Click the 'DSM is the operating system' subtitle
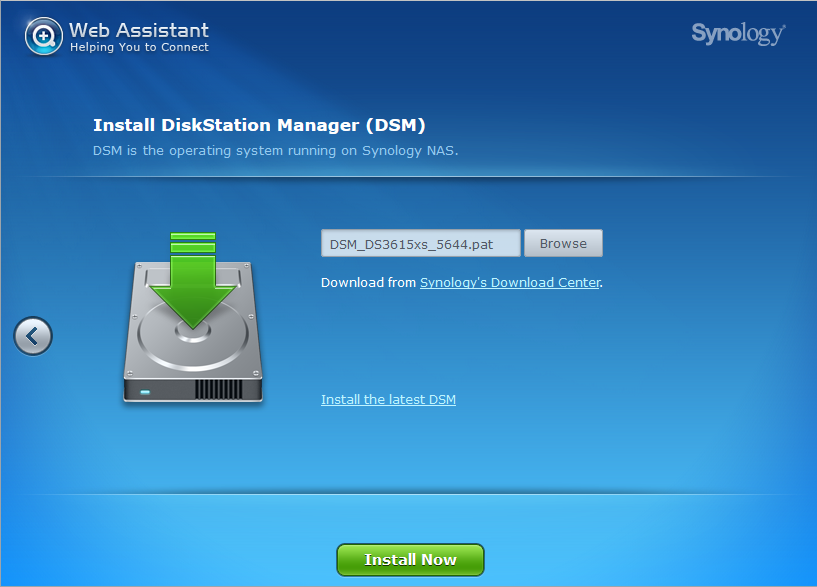This screenshot has height=587, width=817. (275, 151)
